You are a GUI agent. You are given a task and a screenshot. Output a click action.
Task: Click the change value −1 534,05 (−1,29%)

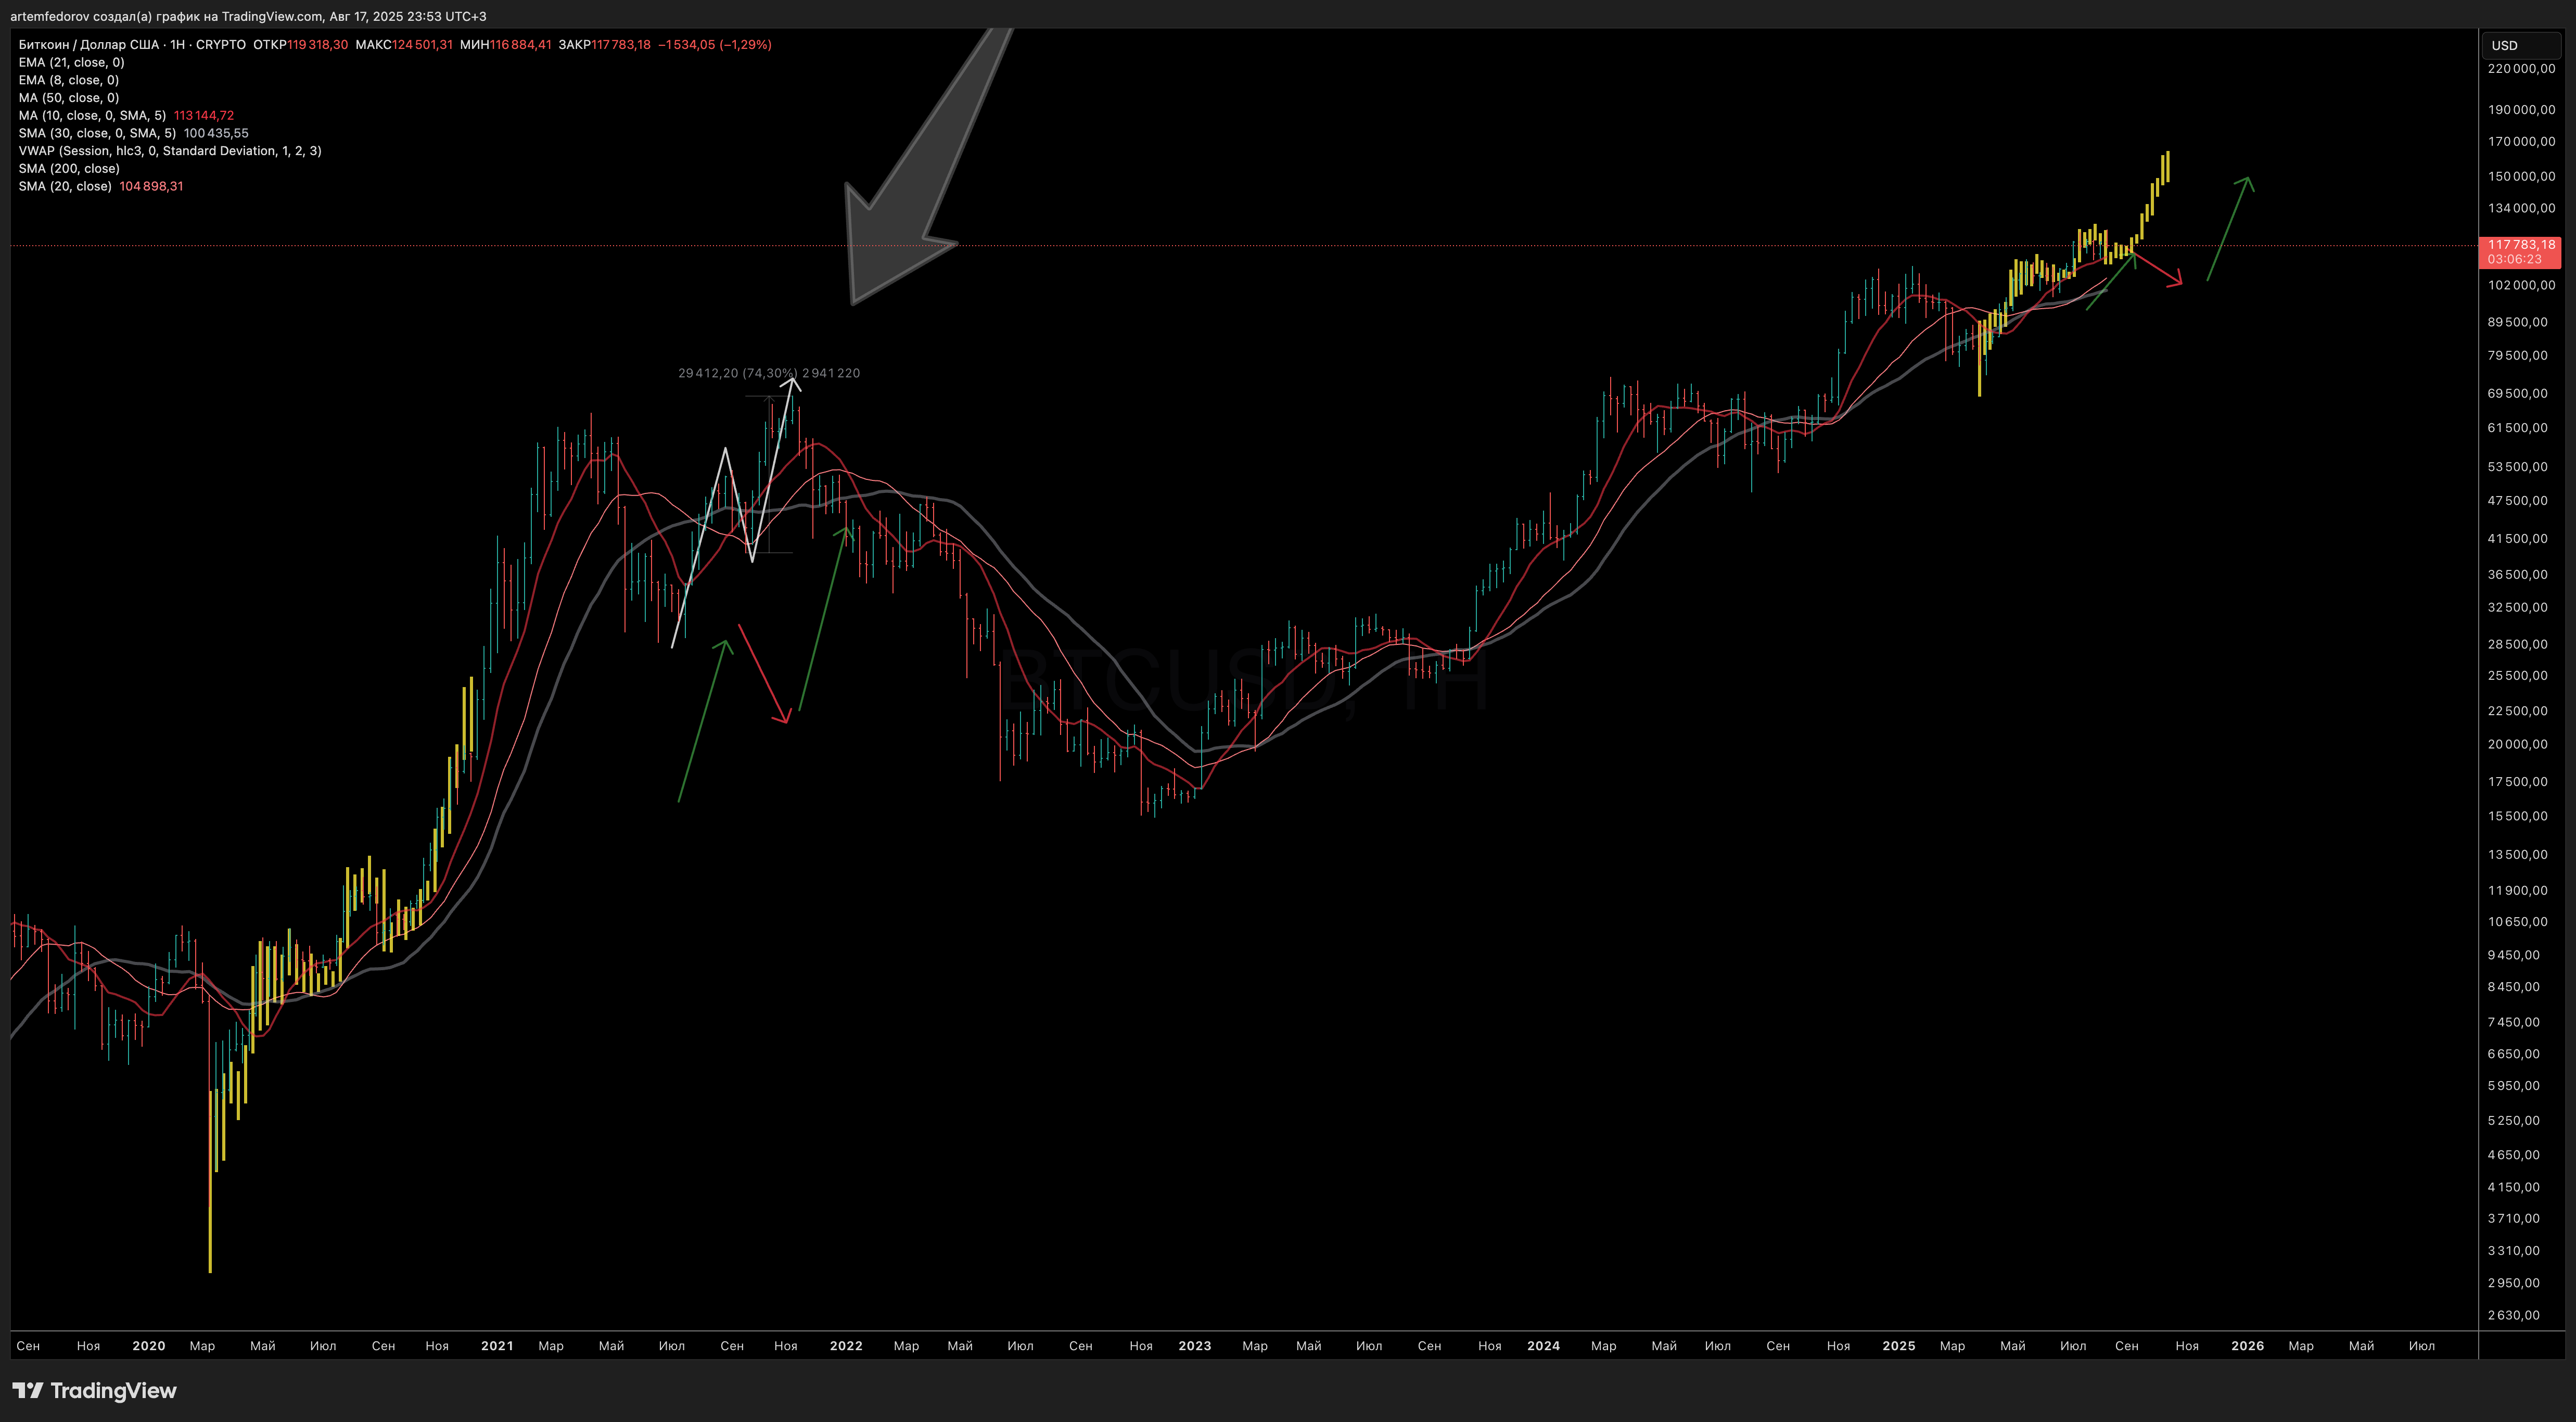(x=715, y=45)
